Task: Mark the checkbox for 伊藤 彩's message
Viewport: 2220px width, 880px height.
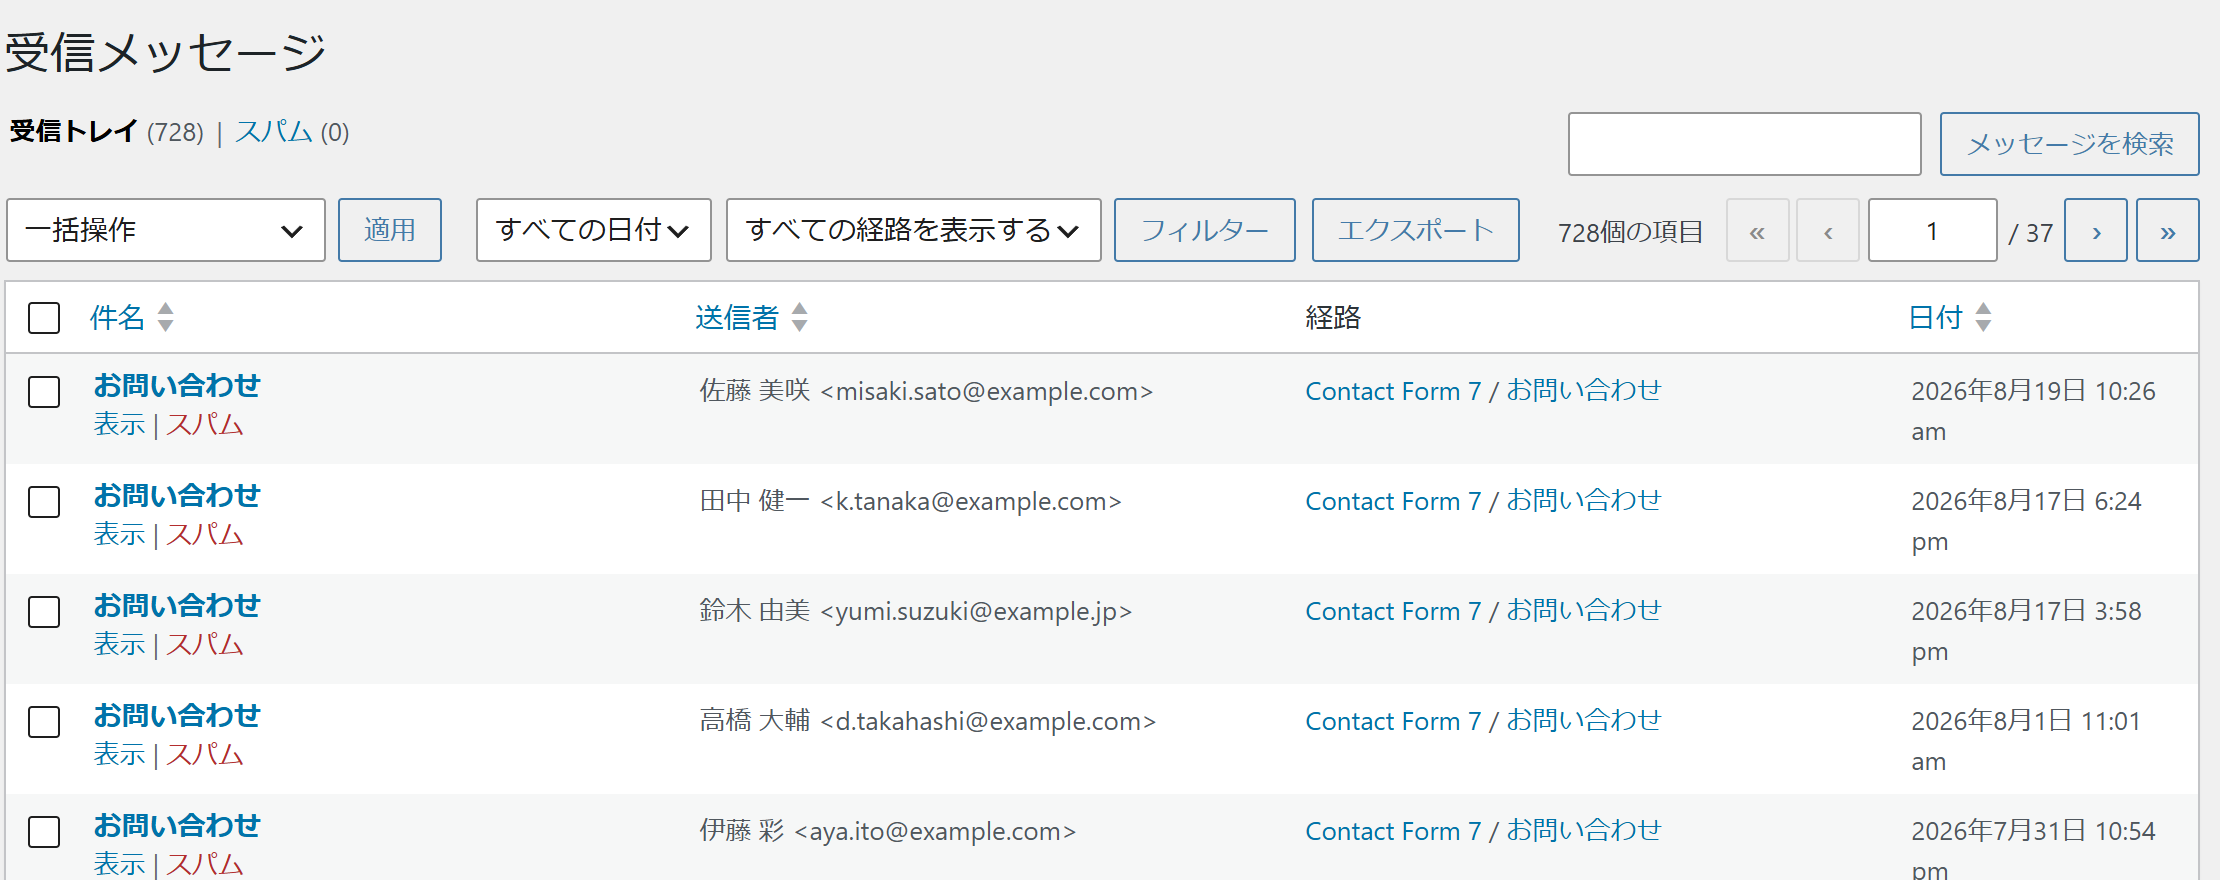Action: 44,832
